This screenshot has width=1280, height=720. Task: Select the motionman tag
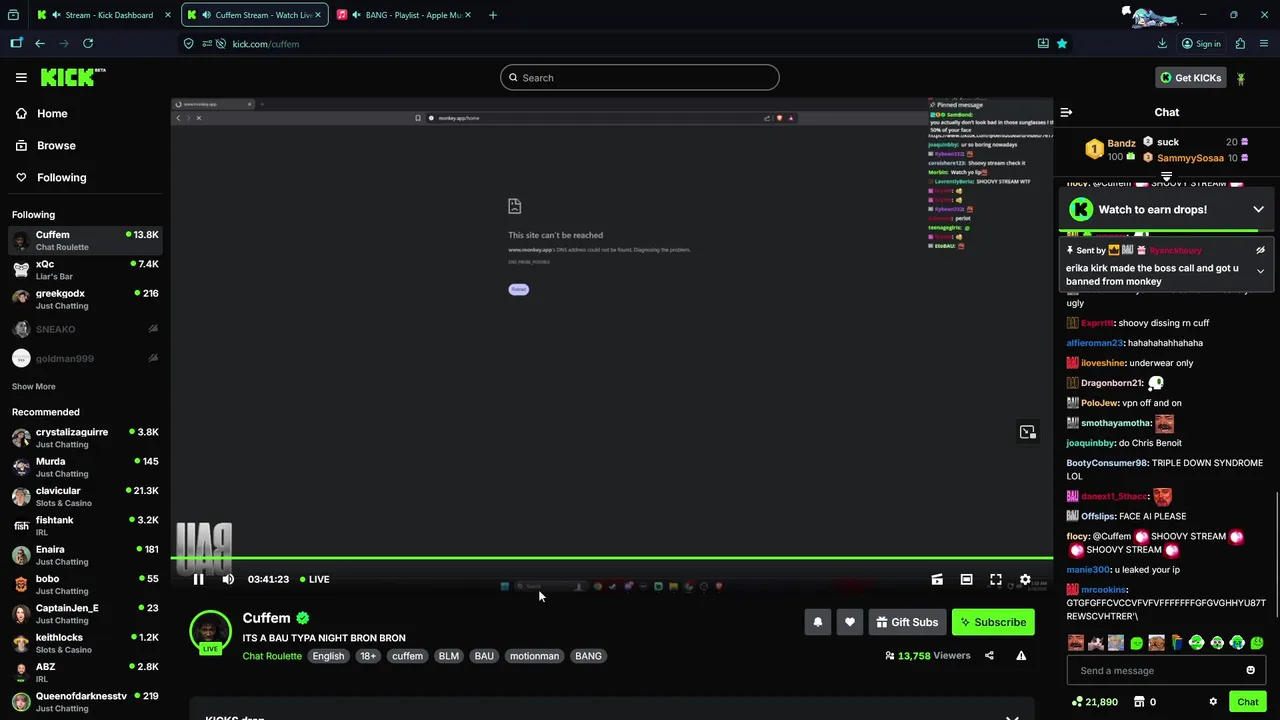534,656
